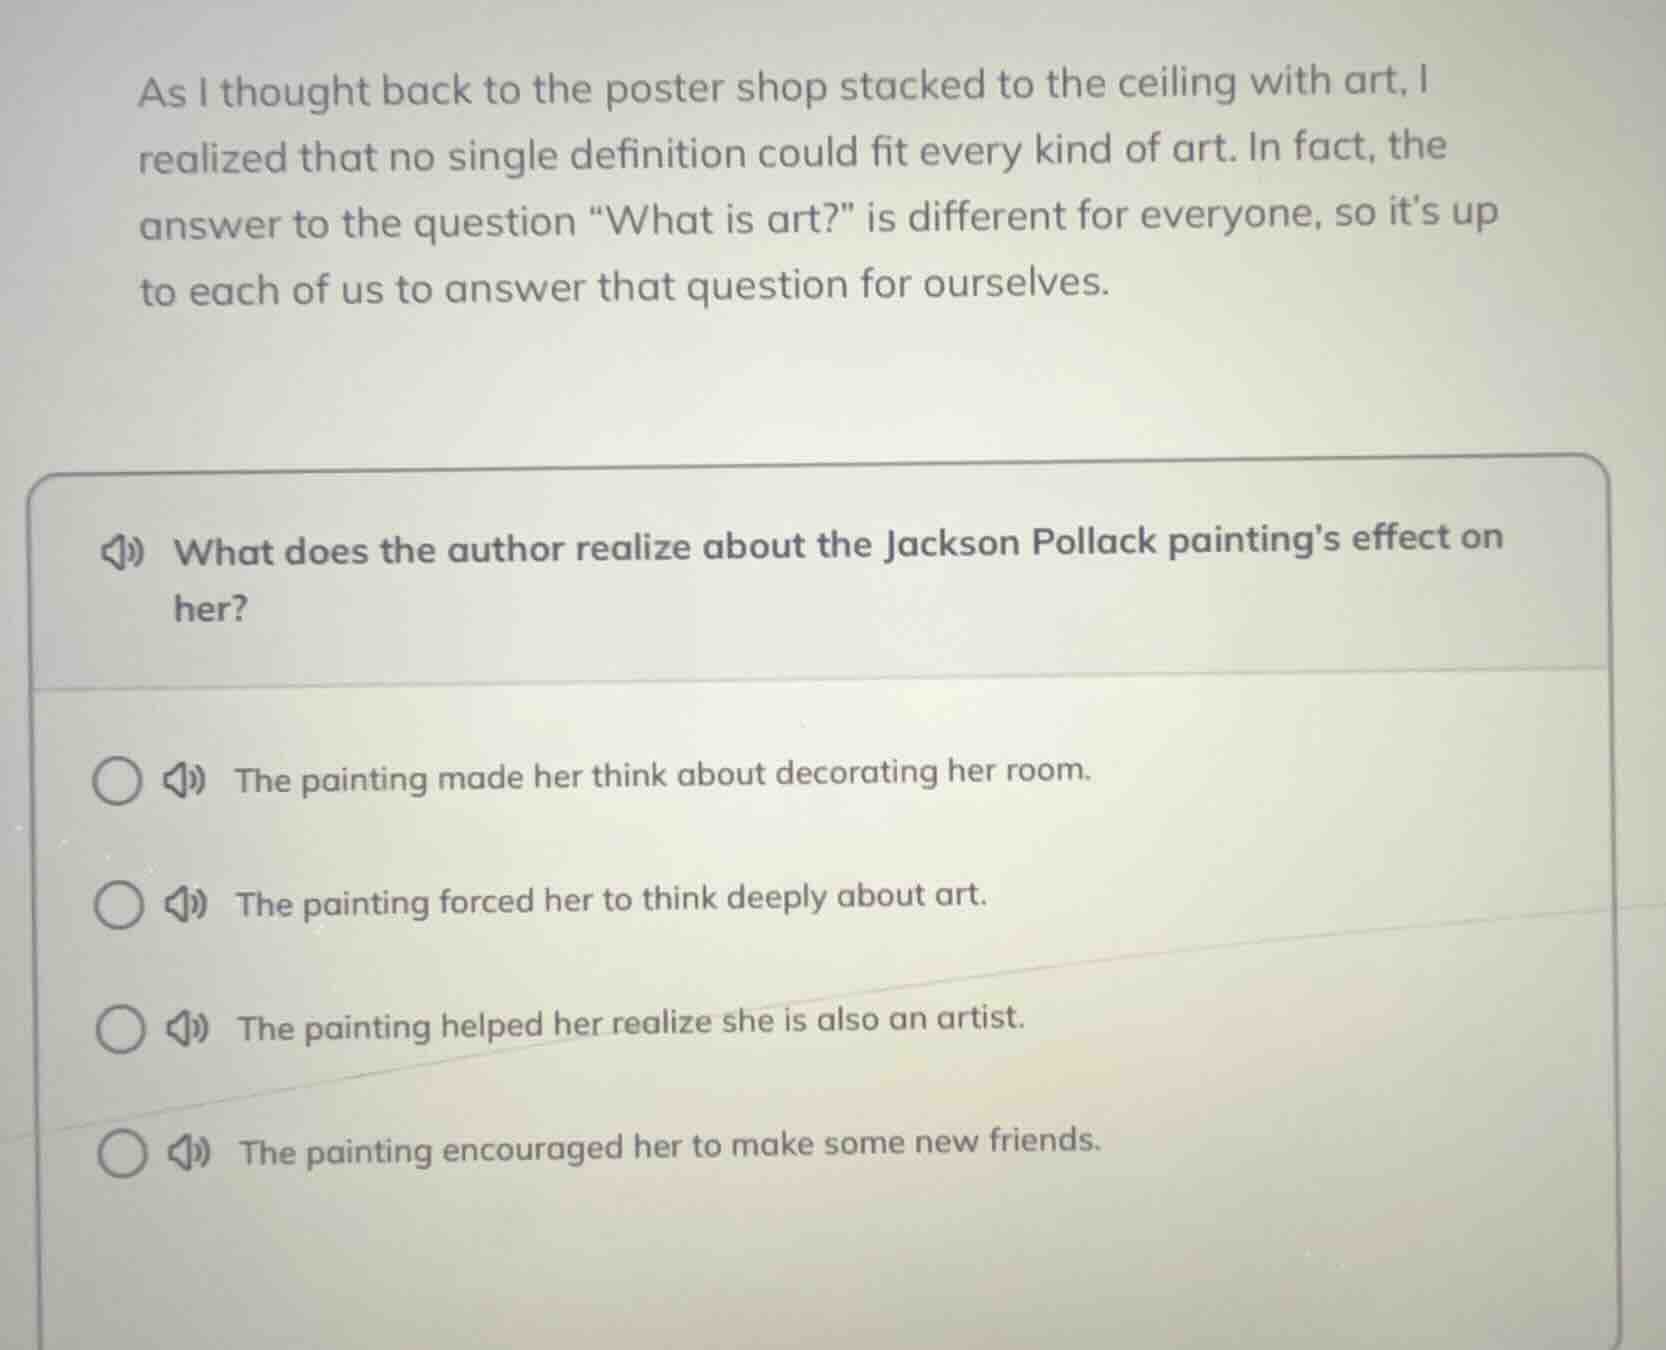
Task: Play audio for the Jackson Pollack question
Action: point(123,551)
